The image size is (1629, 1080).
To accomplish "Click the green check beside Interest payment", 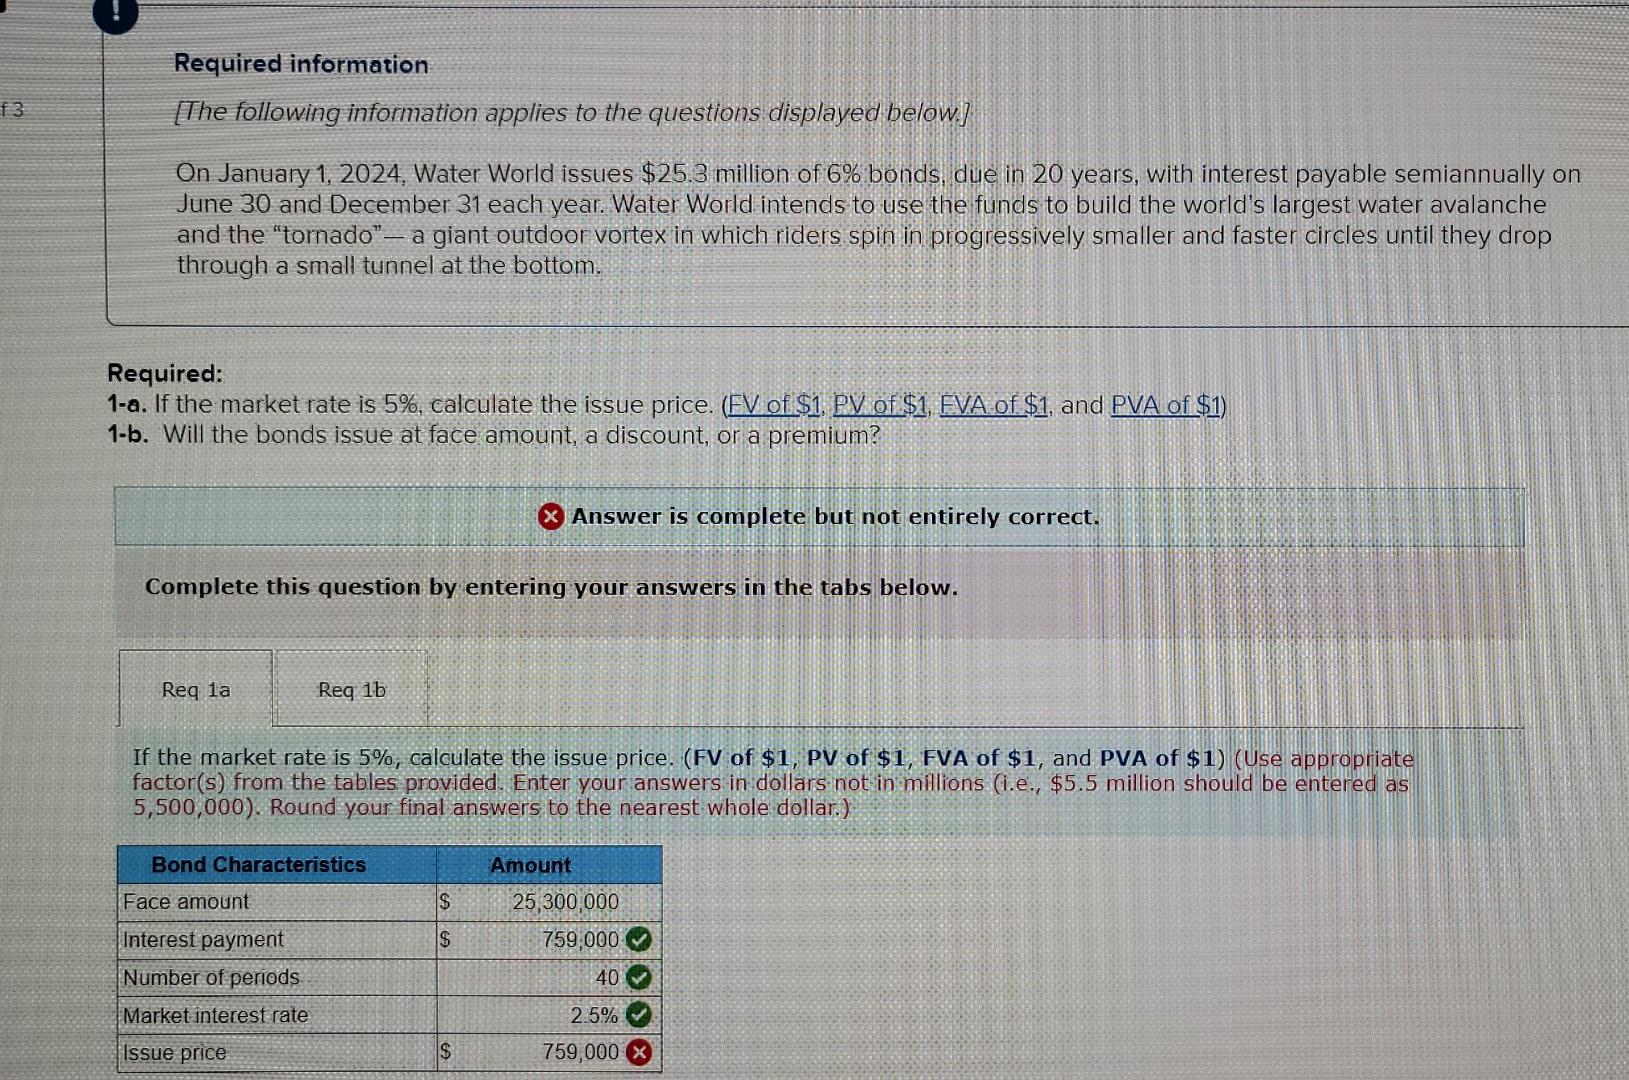I will tap(639, 940).
